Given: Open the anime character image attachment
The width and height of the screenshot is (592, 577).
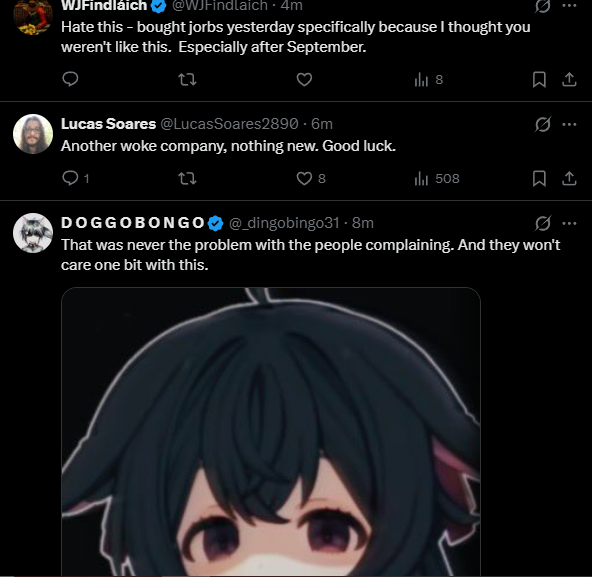Looking at the screenshot, I should click(x=271, y=432).
